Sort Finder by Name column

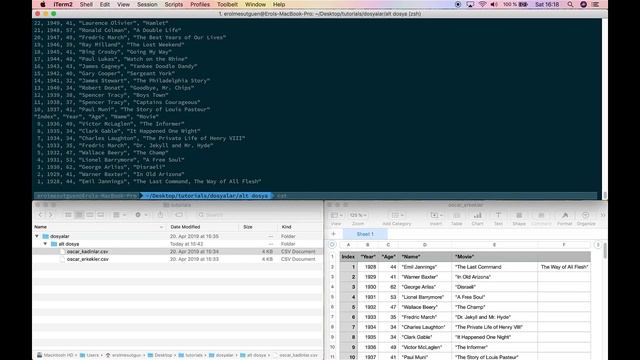coord(99,227)
